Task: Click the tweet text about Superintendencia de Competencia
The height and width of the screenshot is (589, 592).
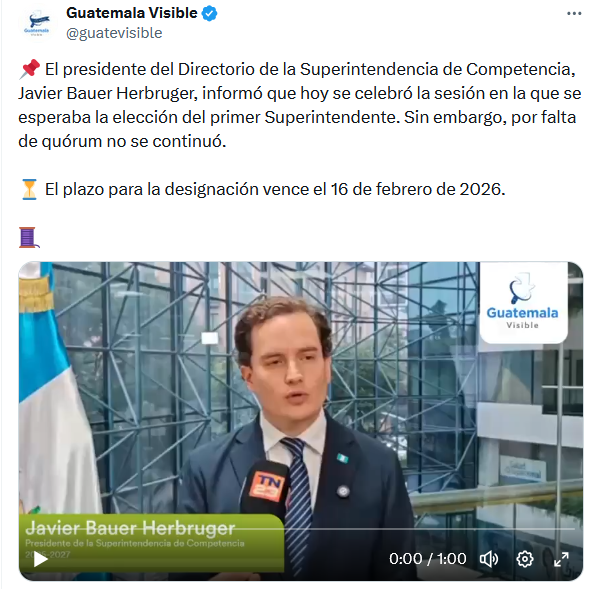Action: [299, 105]
